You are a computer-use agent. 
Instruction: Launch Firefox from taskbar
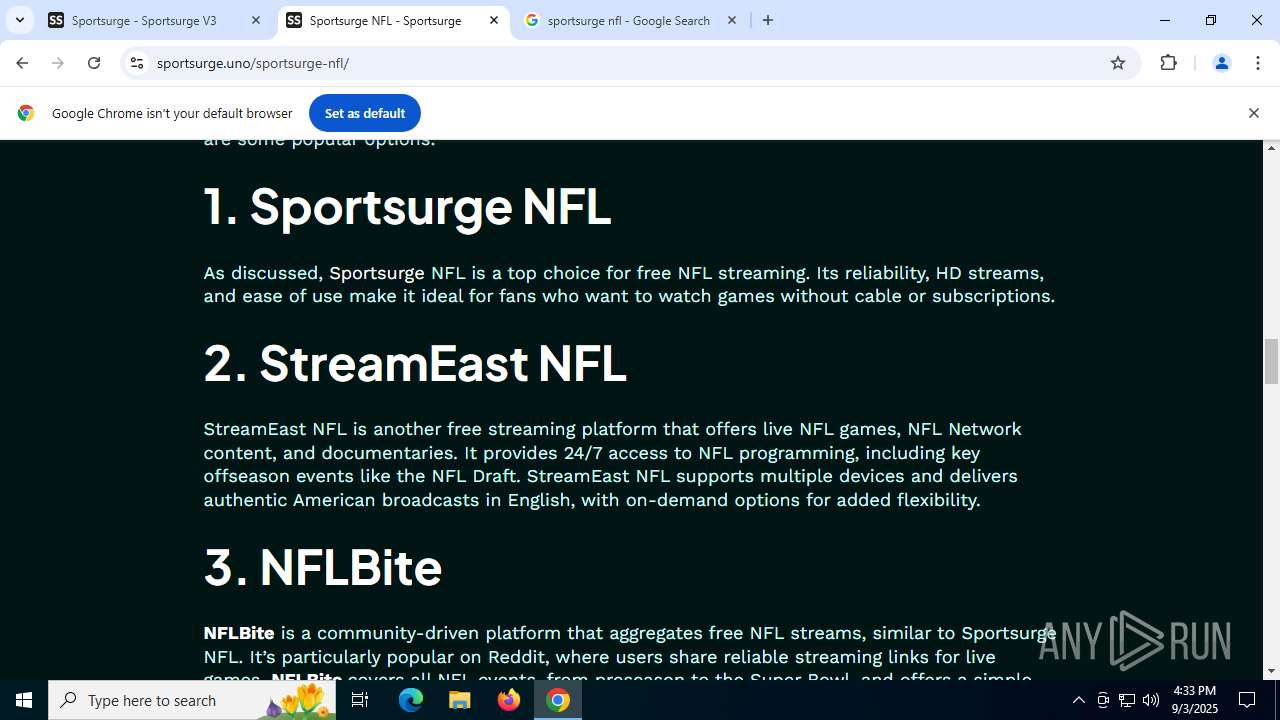[x=509, y=700]
